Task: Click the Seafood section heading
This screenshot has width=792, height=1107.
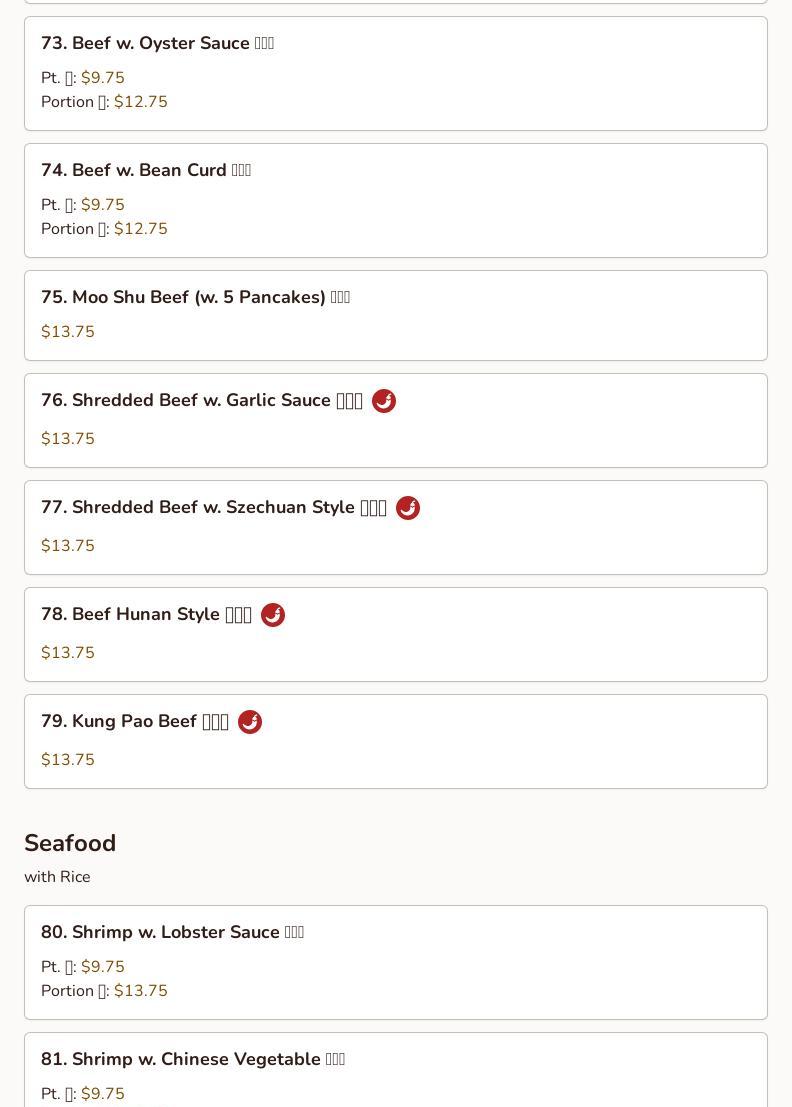Action: 70,843
